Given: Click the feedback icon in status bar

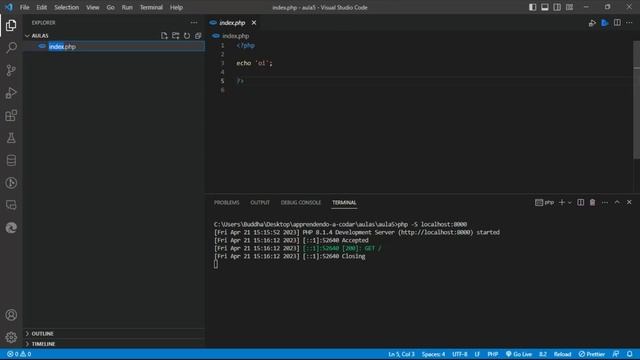Looking at the screenshot, I should 616,354.
